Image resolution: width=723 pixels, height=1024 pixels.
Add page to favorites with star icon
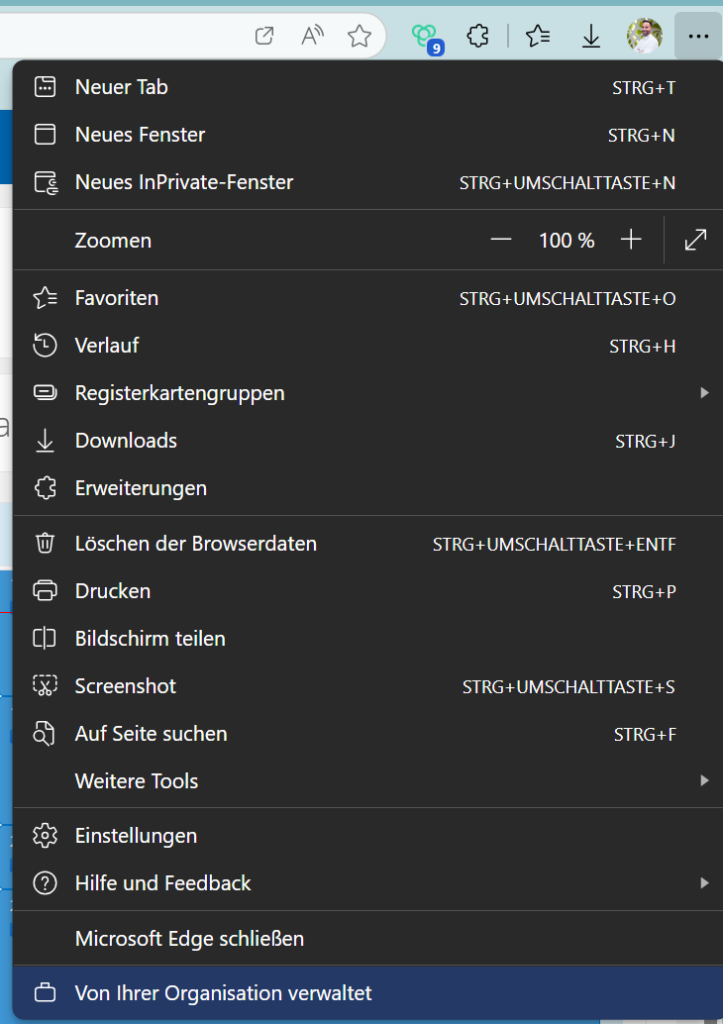pyautogui.click(x=359, y=37)
